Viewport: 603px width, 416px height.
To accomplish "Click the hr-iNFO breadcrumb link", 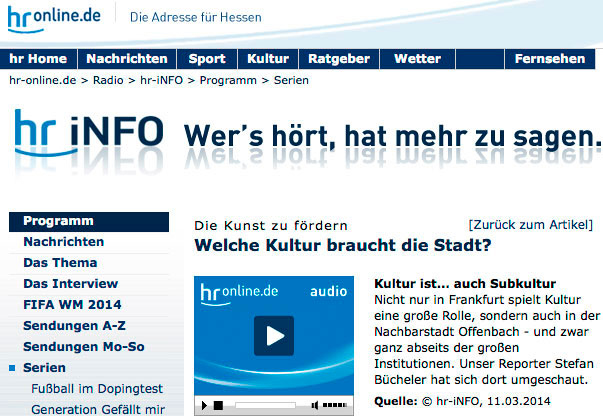I will (x=162, y=80).
